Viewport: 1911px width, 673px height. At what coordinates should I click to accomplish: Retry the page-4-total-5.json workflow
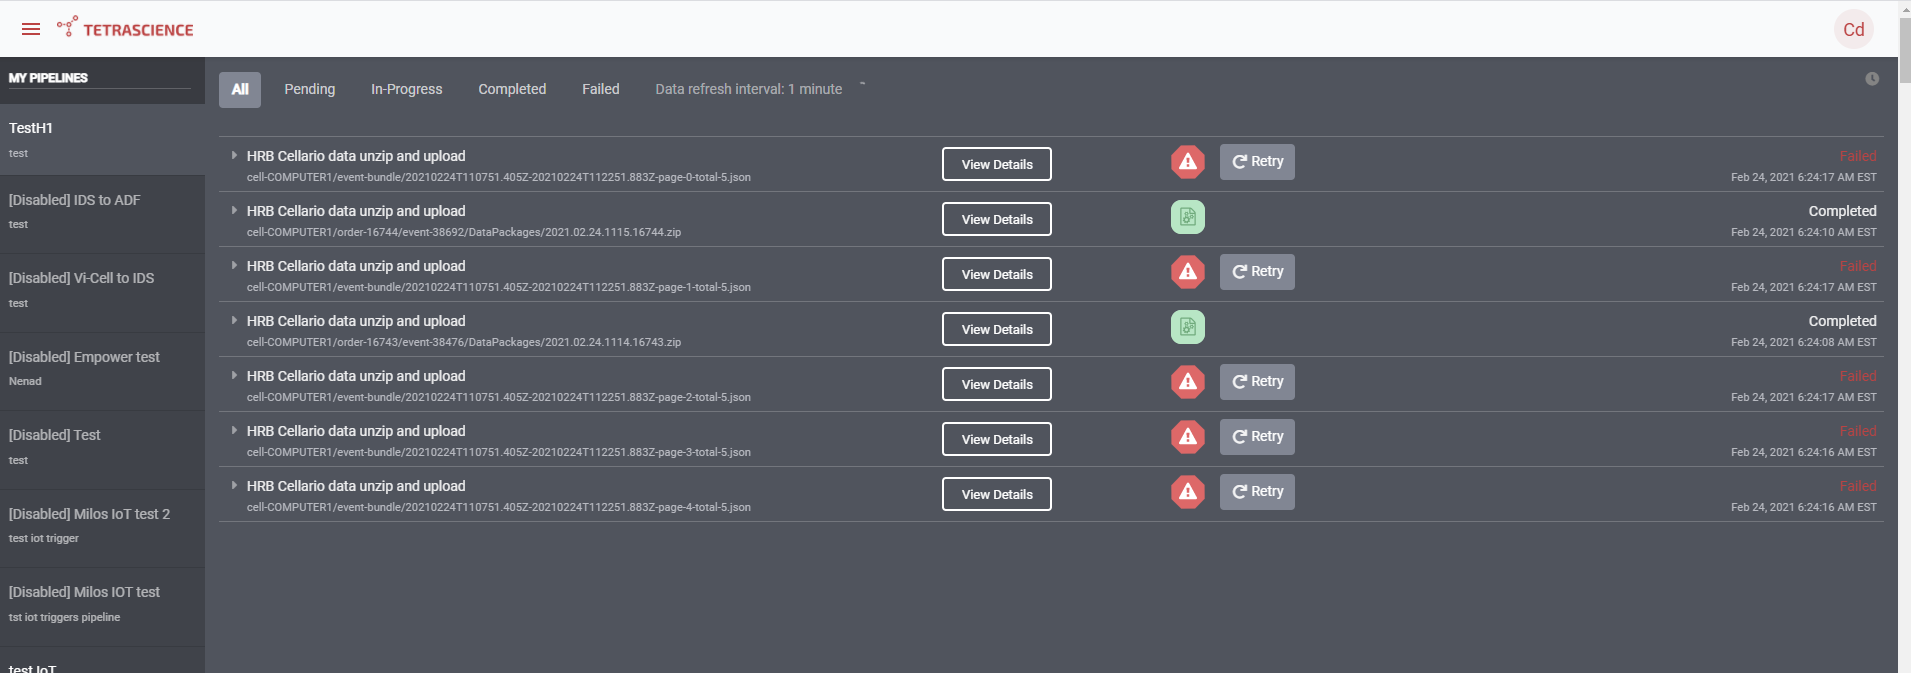[1257, 492]
